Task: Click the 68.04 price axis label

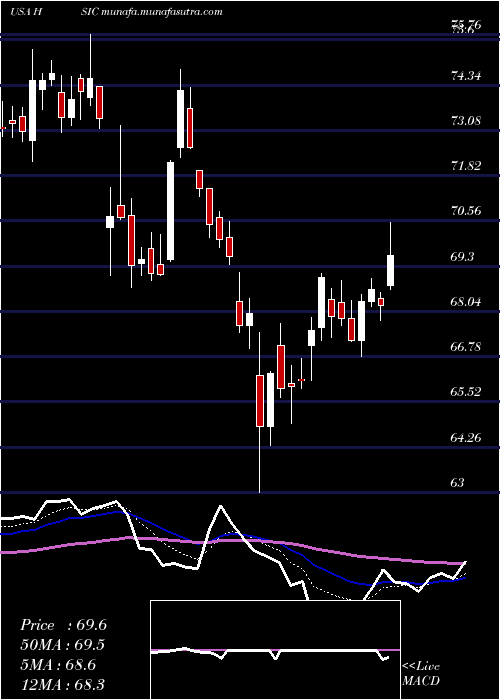Action: point(467,302)
